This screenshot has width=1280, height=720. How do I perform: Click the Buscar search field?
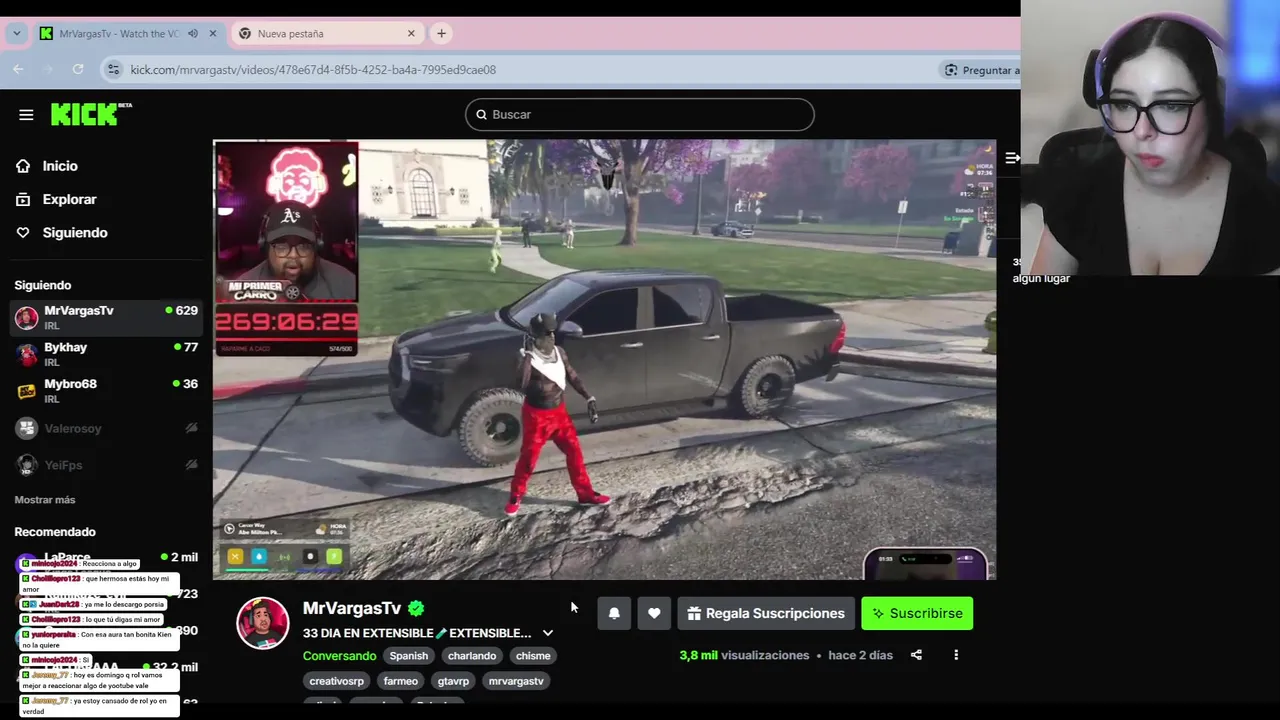(640, 114)
